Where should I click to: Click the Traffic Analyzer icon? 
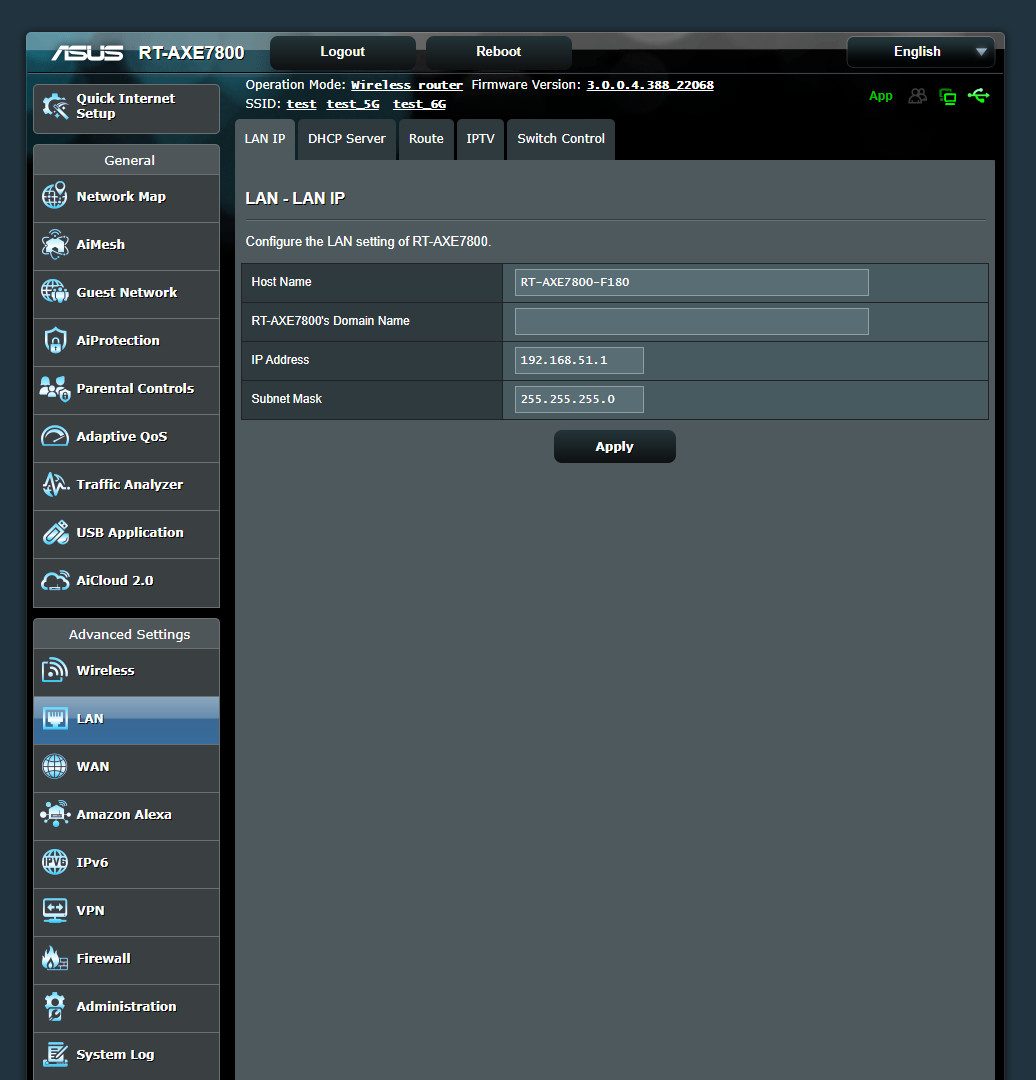[x=54, y=484]
